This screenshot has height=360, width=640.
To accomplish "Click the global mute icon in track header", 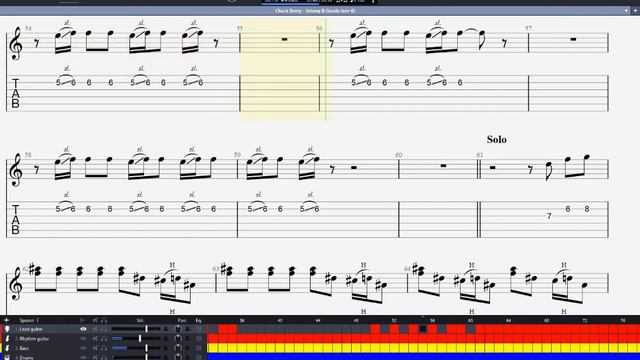I will click(x=95, y=320).
